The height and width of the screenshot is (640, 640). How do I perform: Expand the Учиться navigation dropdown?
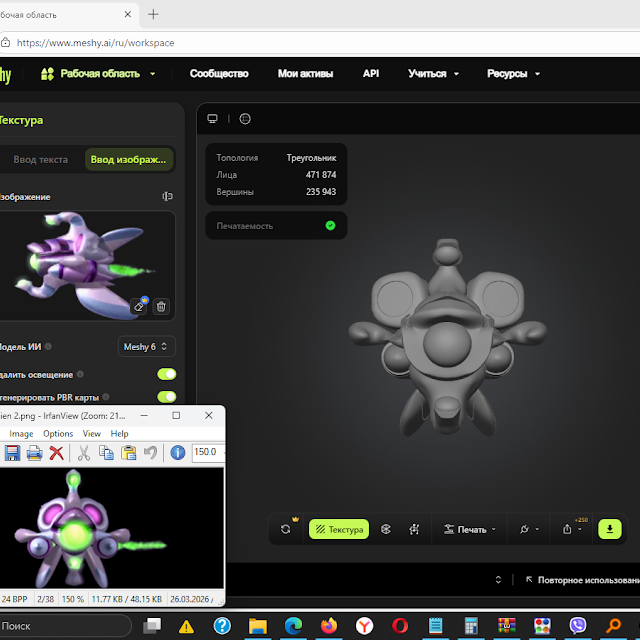(433, 73)
